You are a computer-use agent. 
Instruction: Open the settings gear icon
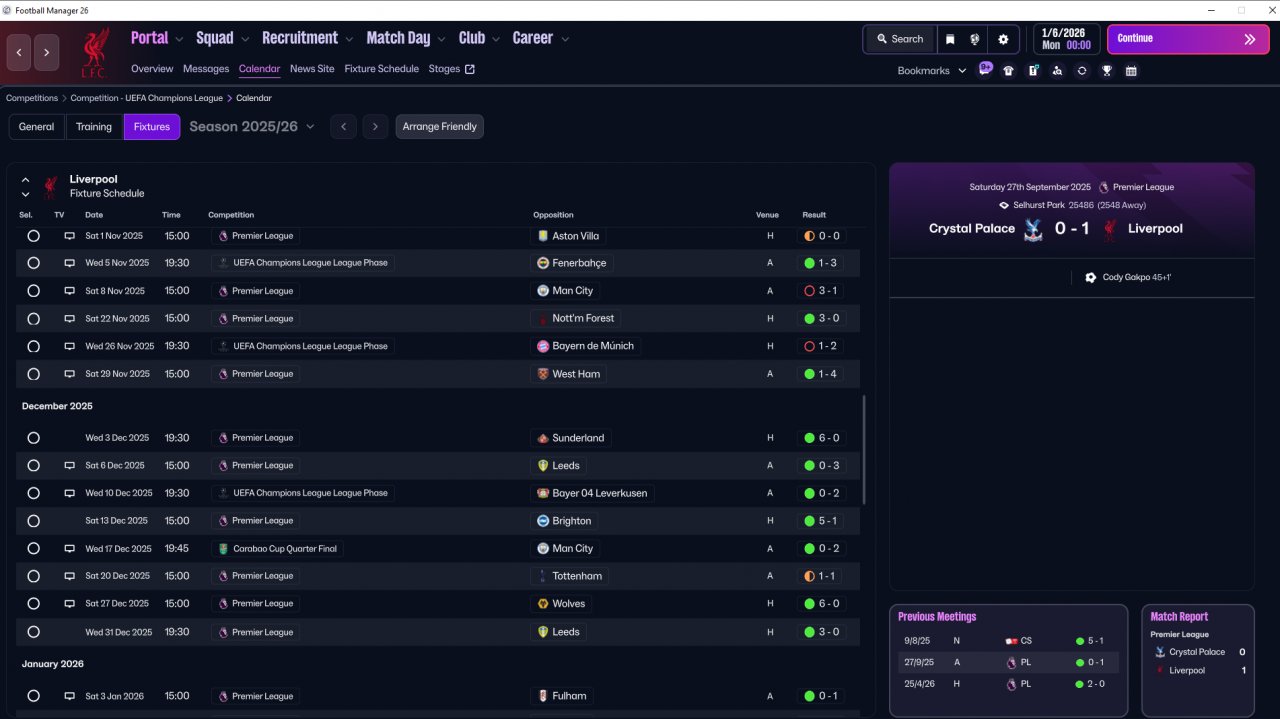click(1003, 39)
